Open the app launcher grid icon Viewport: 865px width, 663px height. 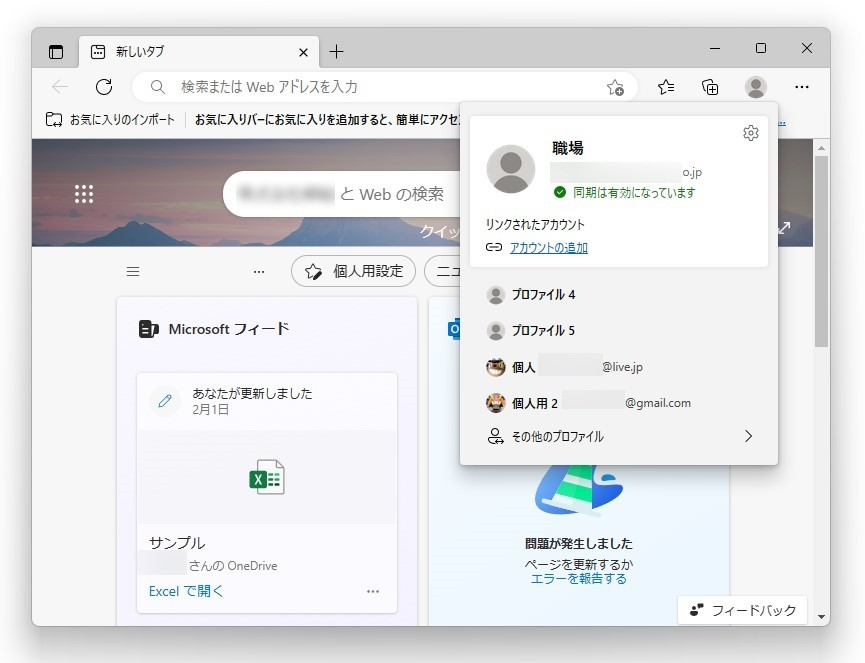point(85,193)
